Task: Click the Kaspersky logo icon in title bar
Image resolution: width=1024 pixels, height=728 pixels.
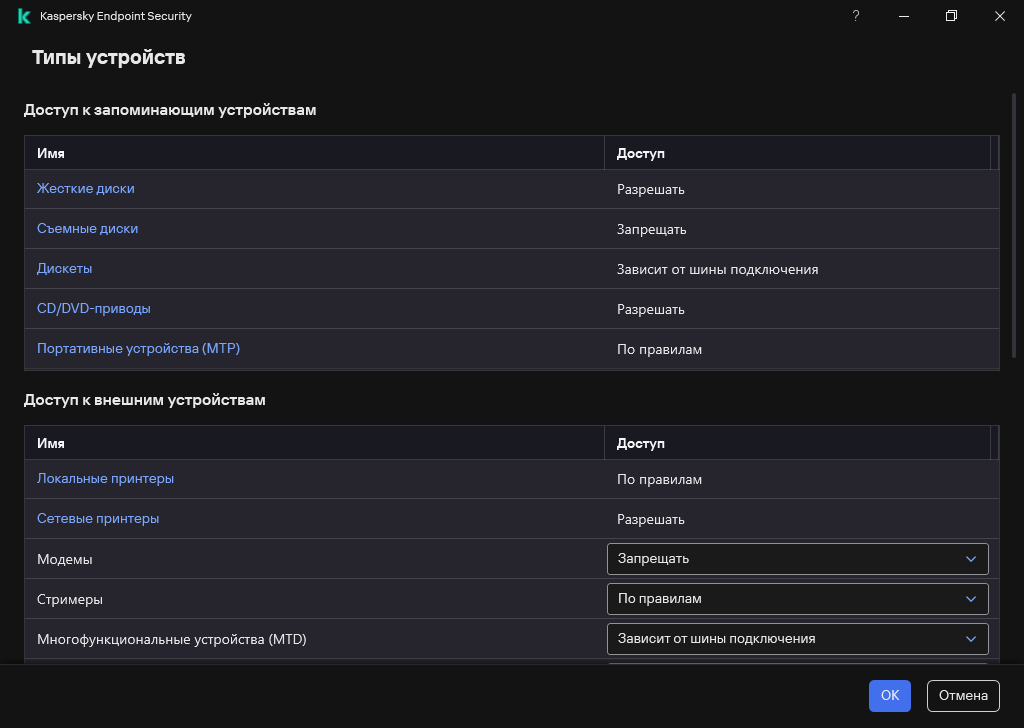Action: [x=24, y=16]
